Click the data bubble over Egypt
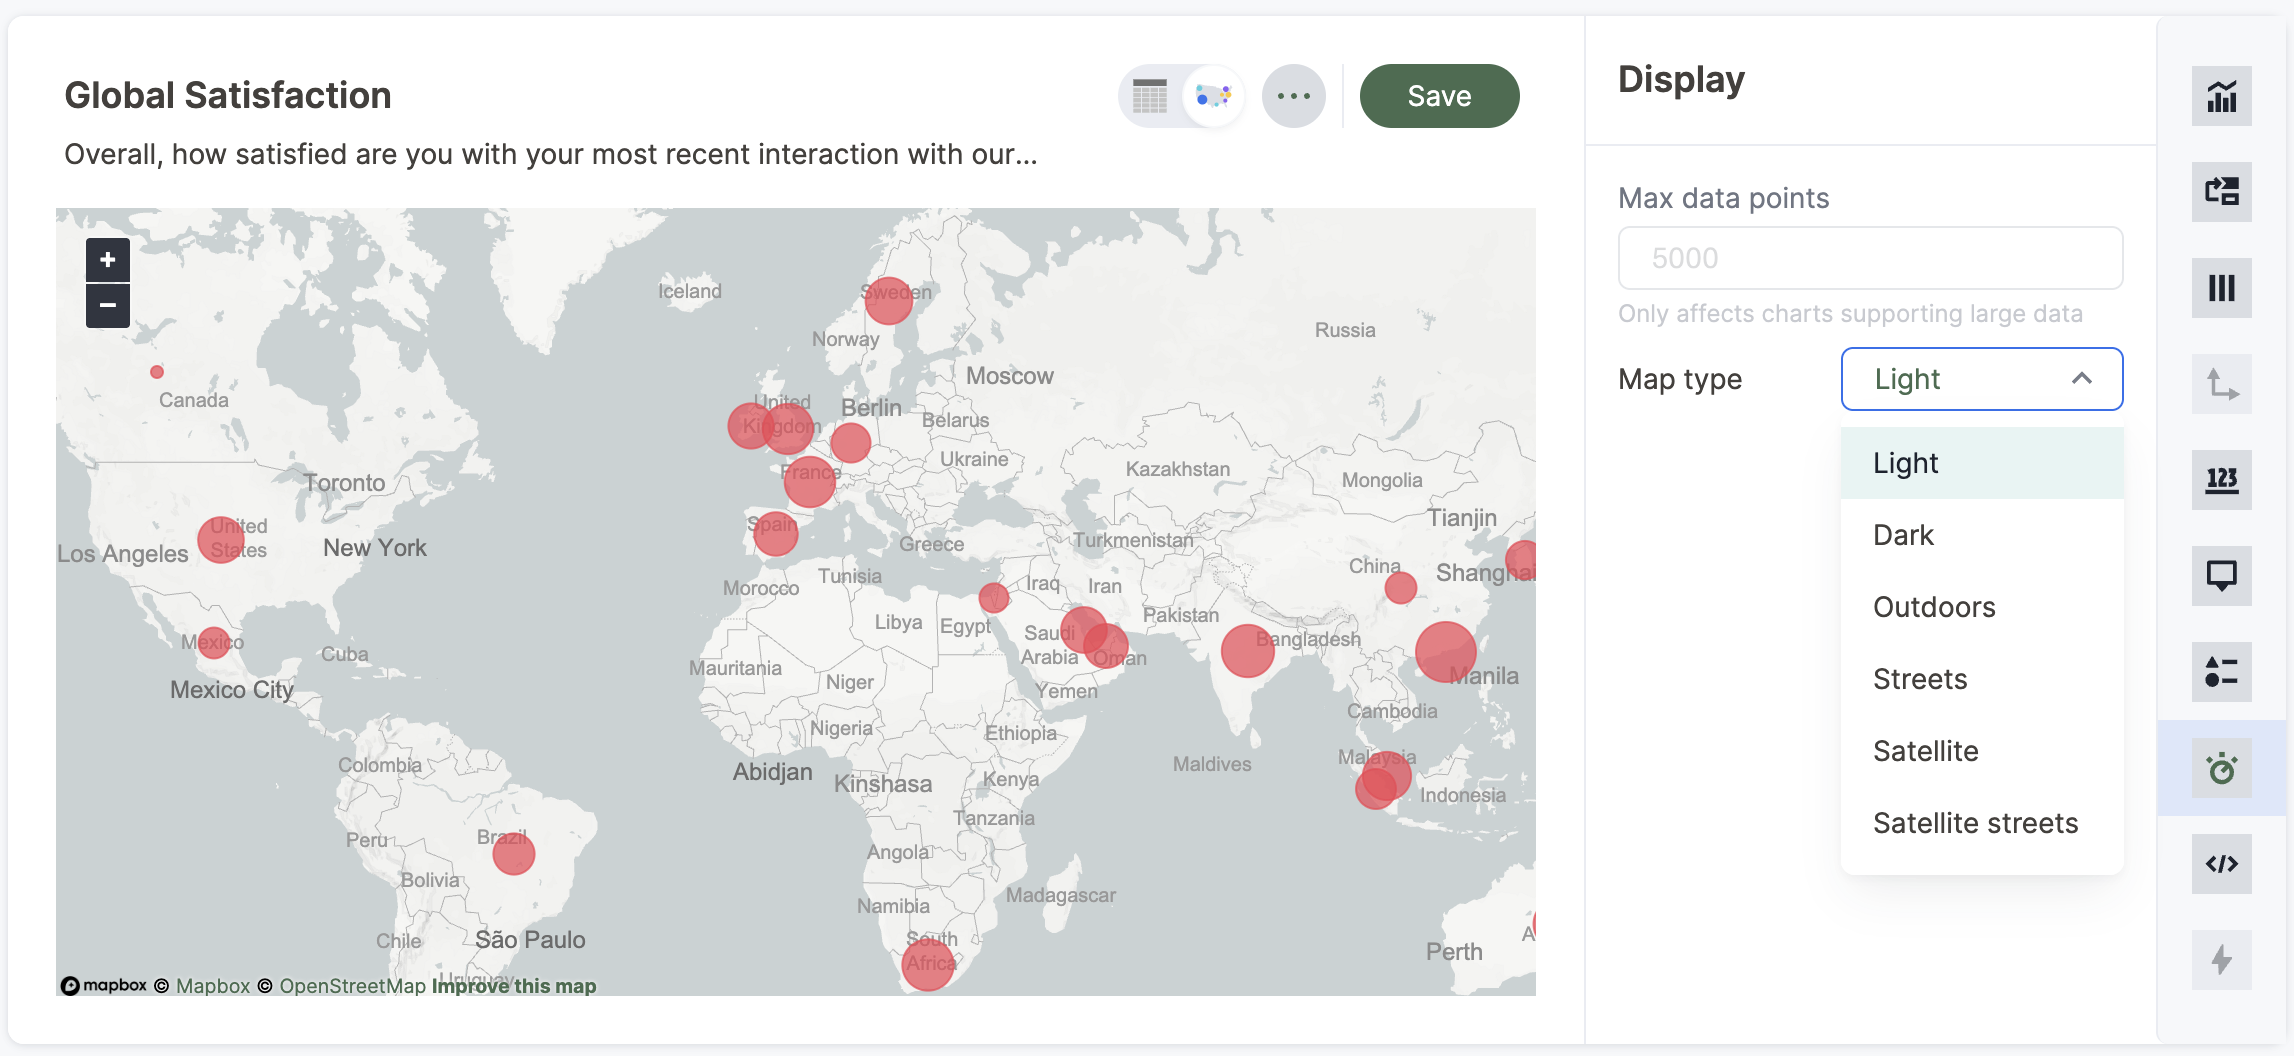2294x1056 pixels. 993,598
